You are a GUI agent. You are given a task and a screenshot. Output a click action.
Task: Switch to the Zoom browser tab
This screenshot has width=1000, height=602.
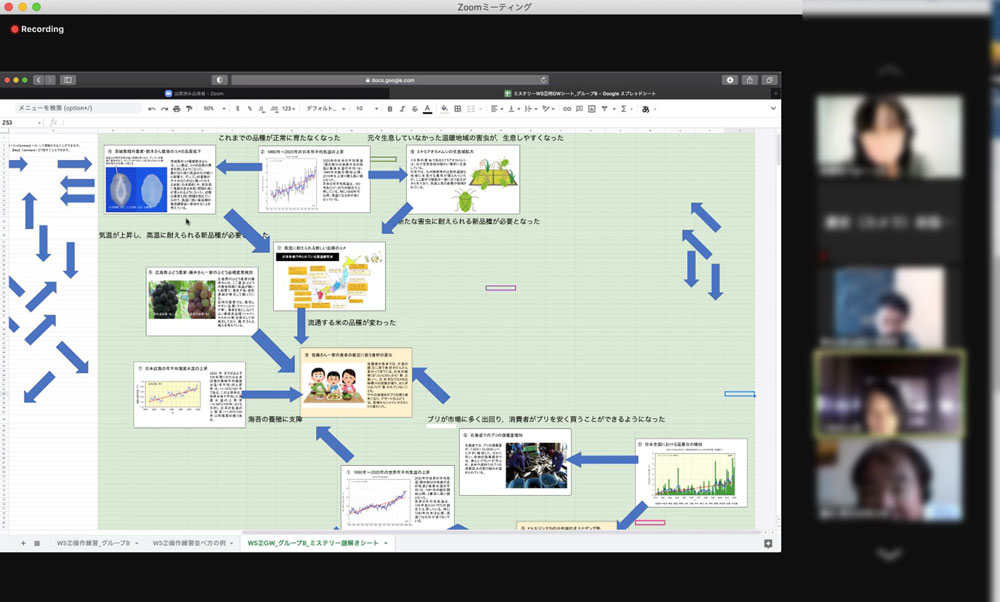coord(198,93)
